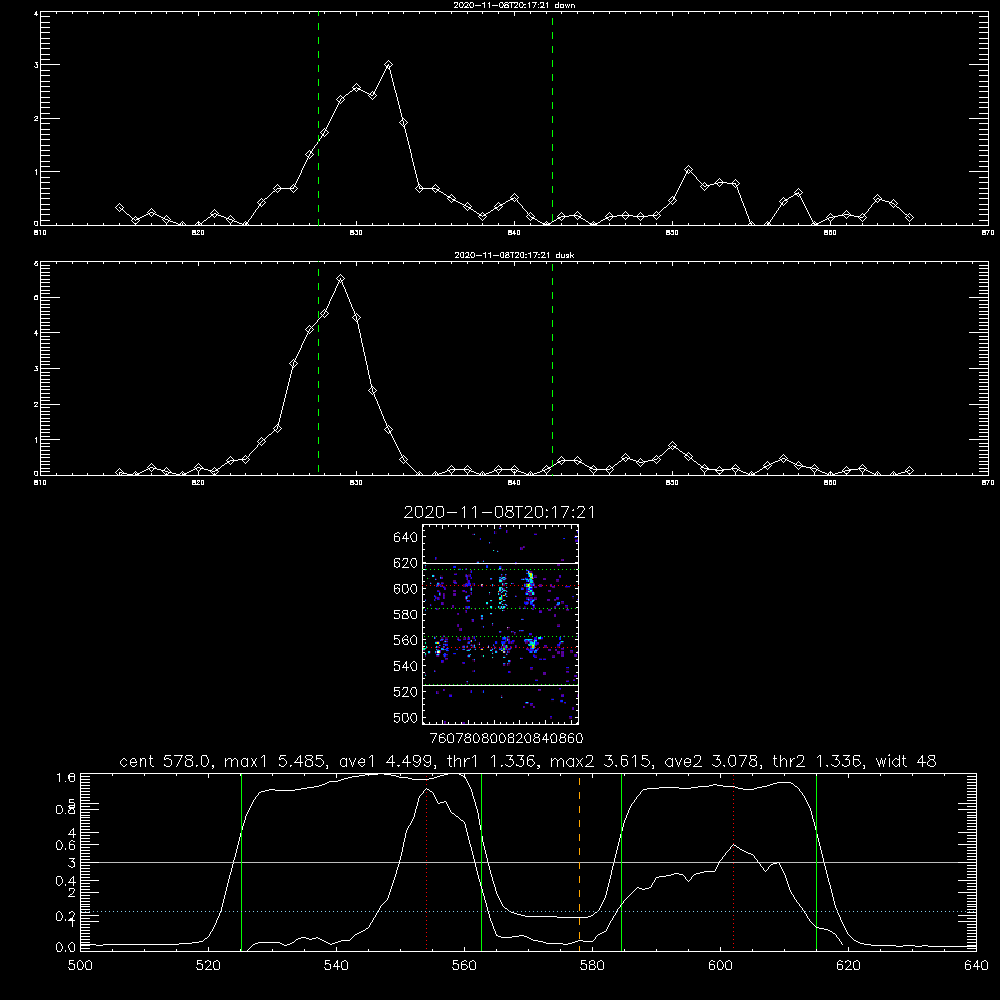
Task: Click the '580' x-axis label in the bottom plot
Action: 592,966
